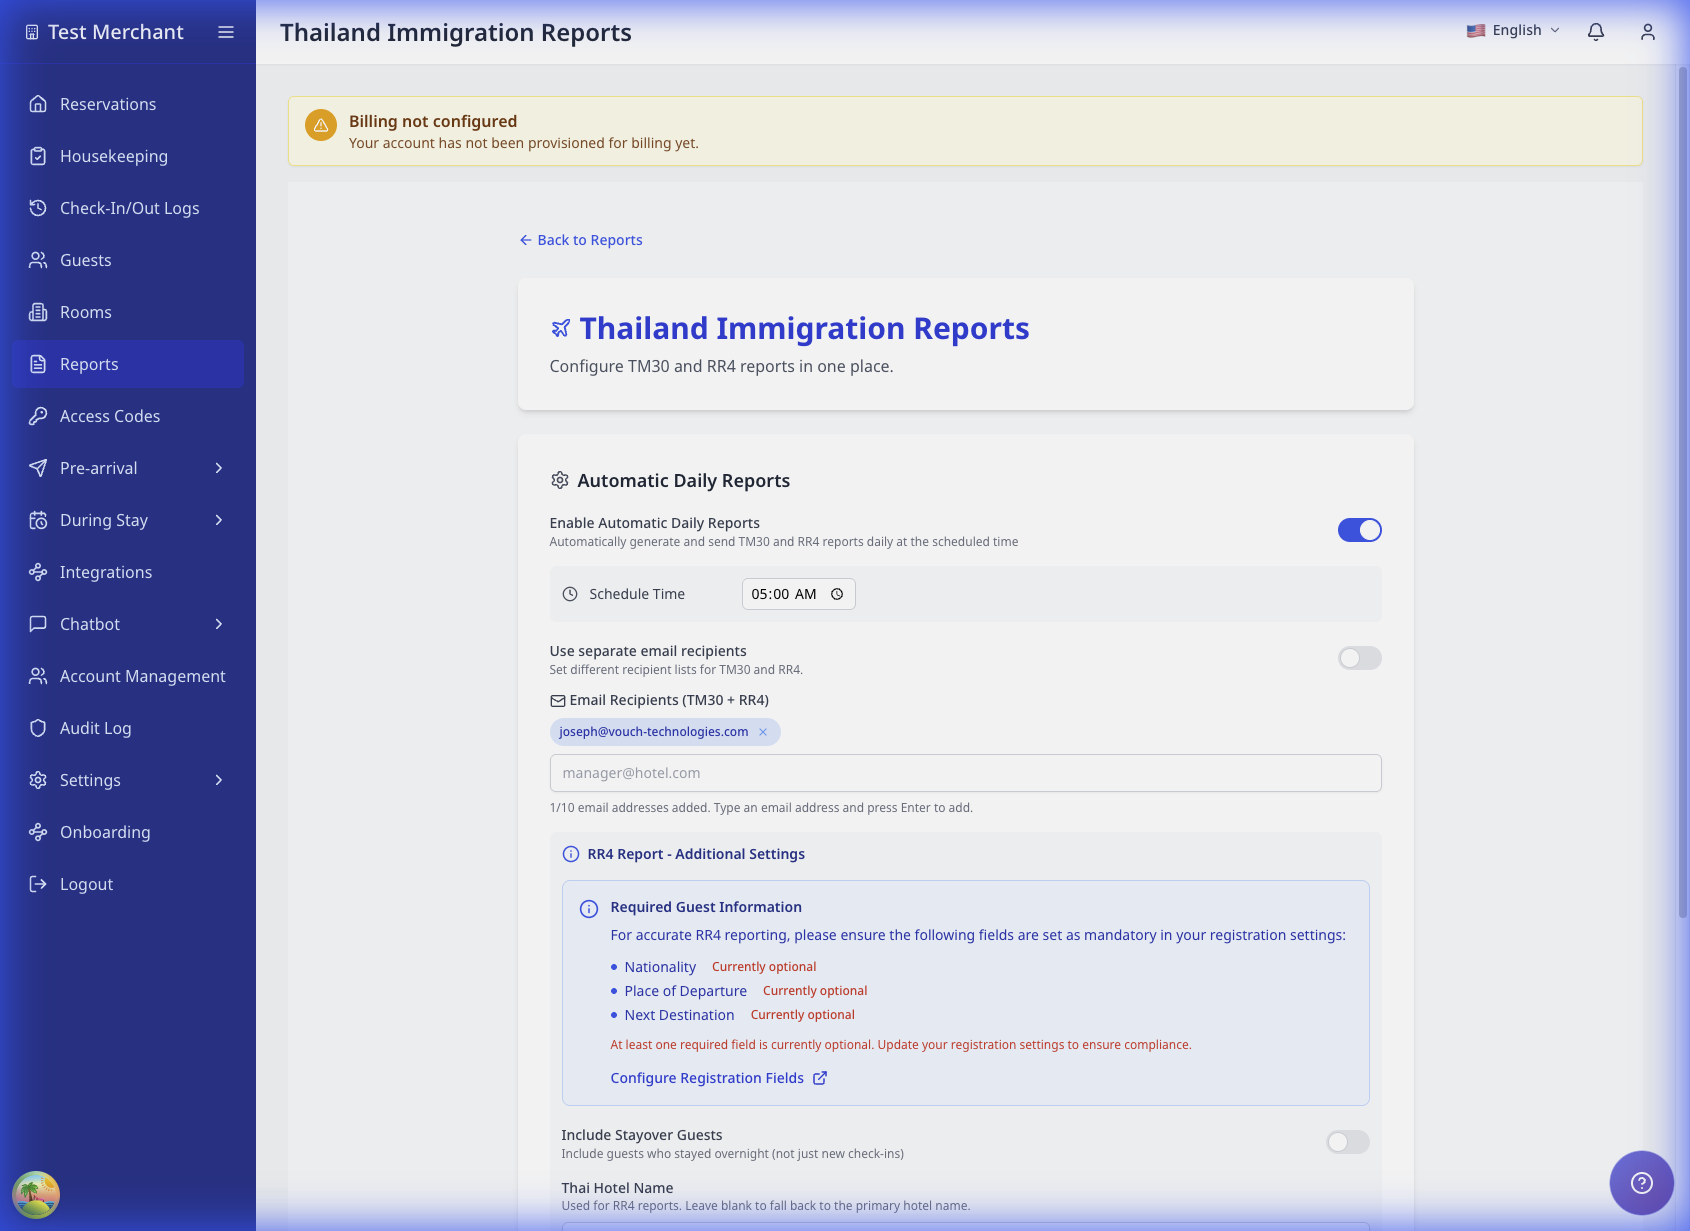Select the Access Codes key icon
Viewport: 1690px width, 1231px height.
coord(38,416)
